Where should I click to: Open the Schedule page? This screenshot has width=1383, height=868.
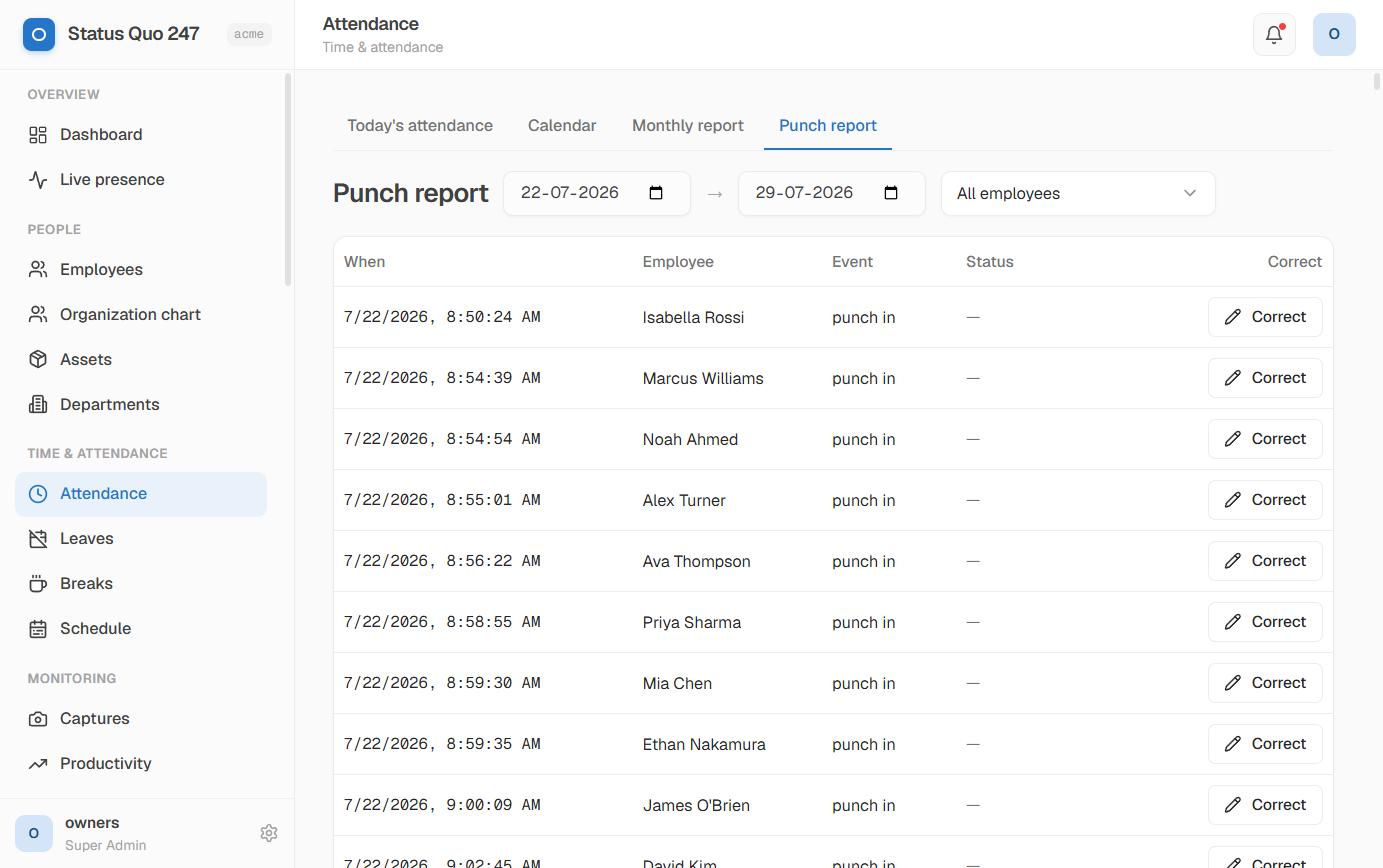pos(141,629)
